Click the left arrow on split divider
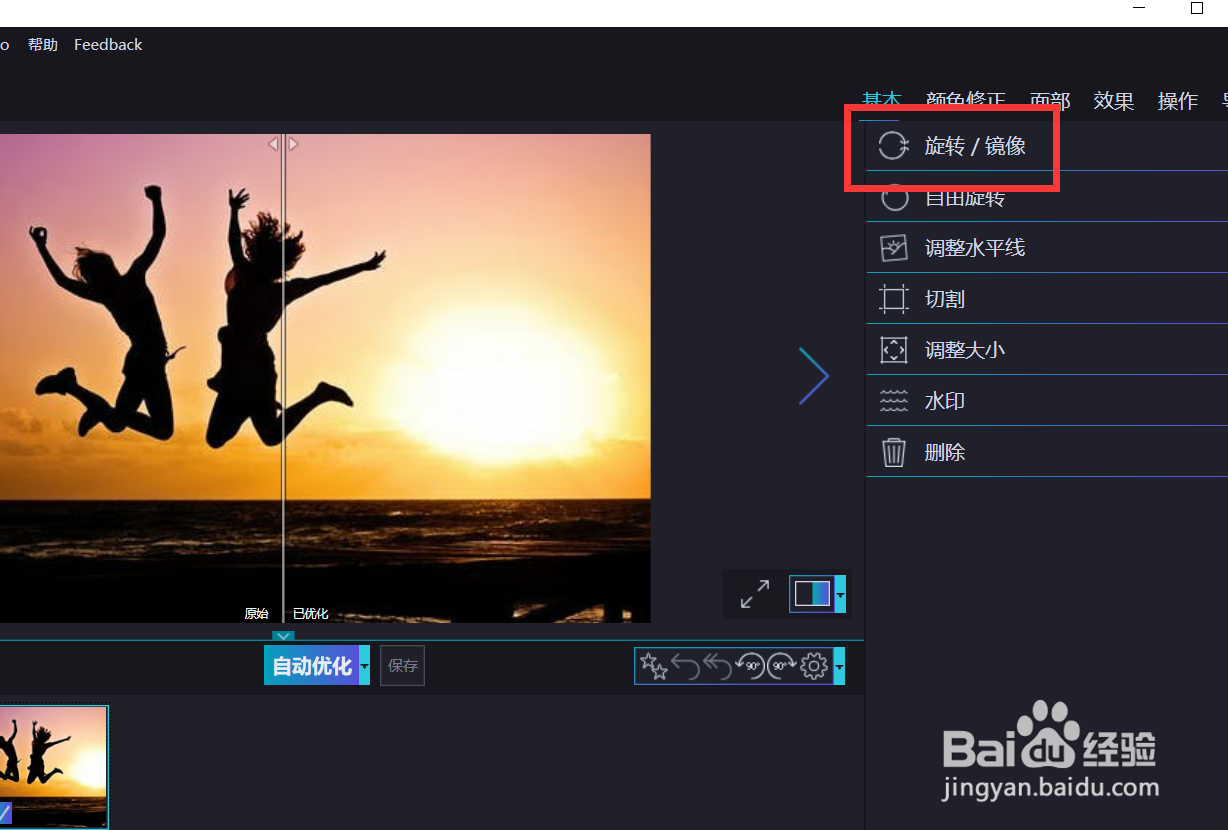Screen dimensions: 1228x830 [x=273, y=144]
